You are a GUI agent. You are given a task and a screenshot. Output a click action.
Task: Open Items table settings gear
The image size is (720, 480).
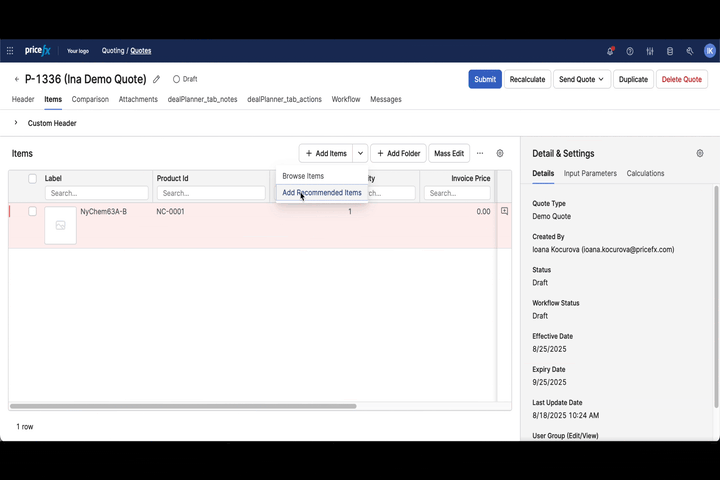500,153
